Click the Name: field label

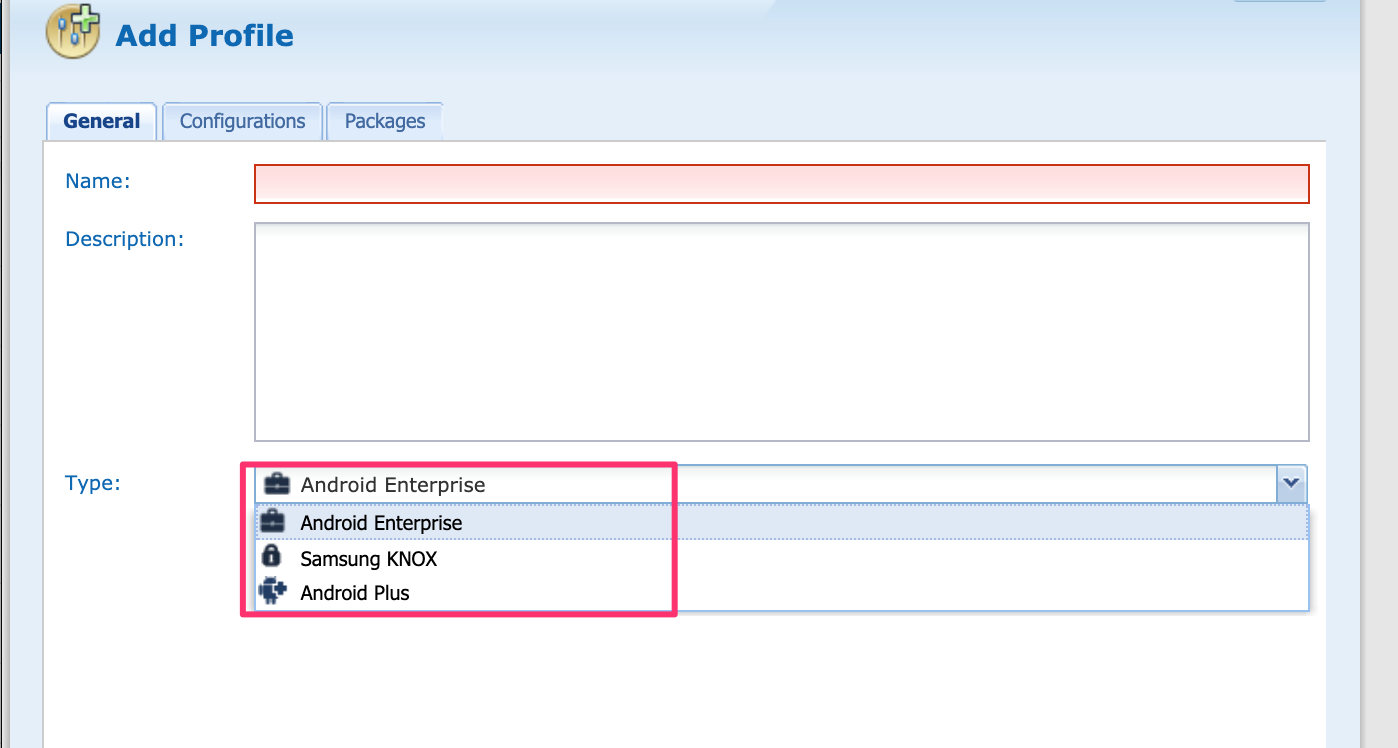click(x=98, y=181)
